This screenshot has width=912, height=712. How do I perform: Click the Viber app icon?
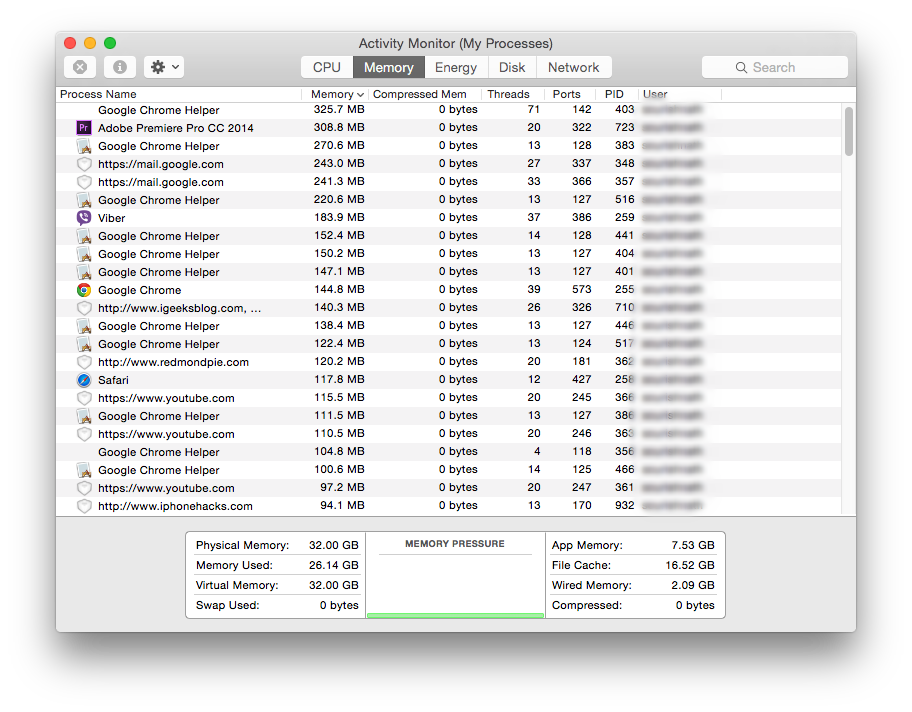point(84,218)
